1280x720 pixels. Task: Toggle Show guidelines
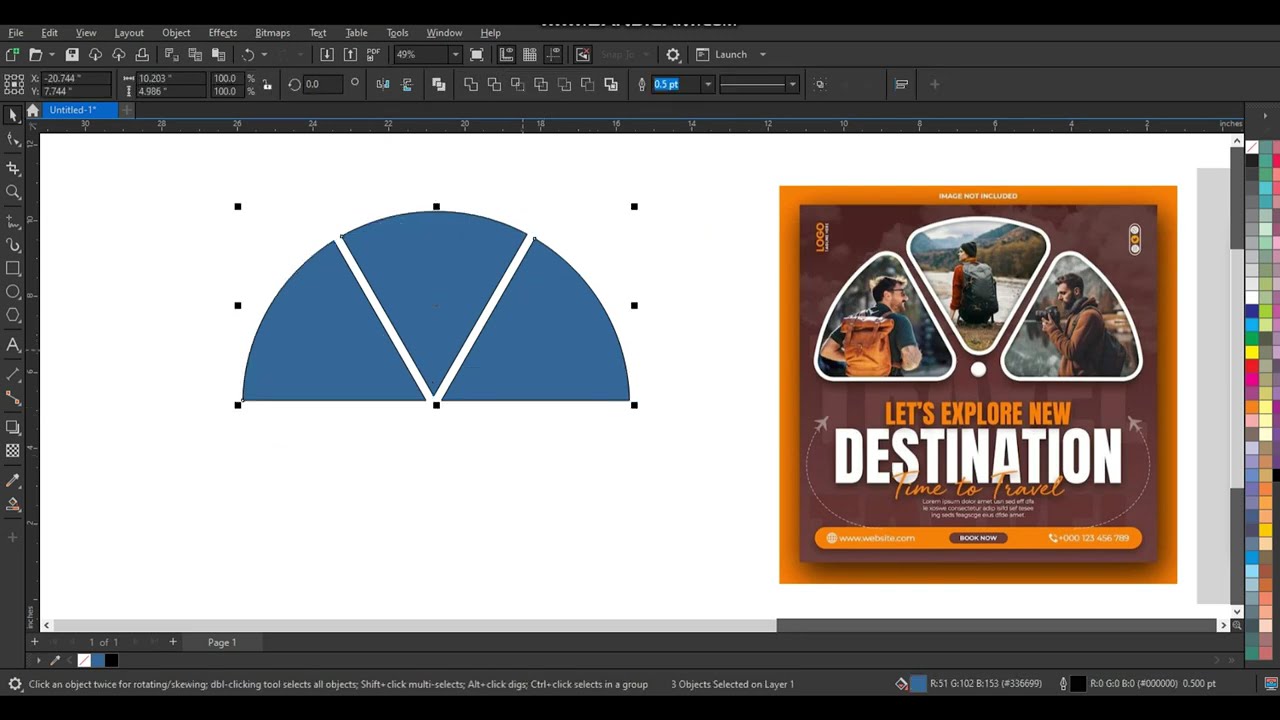(553, 54)
